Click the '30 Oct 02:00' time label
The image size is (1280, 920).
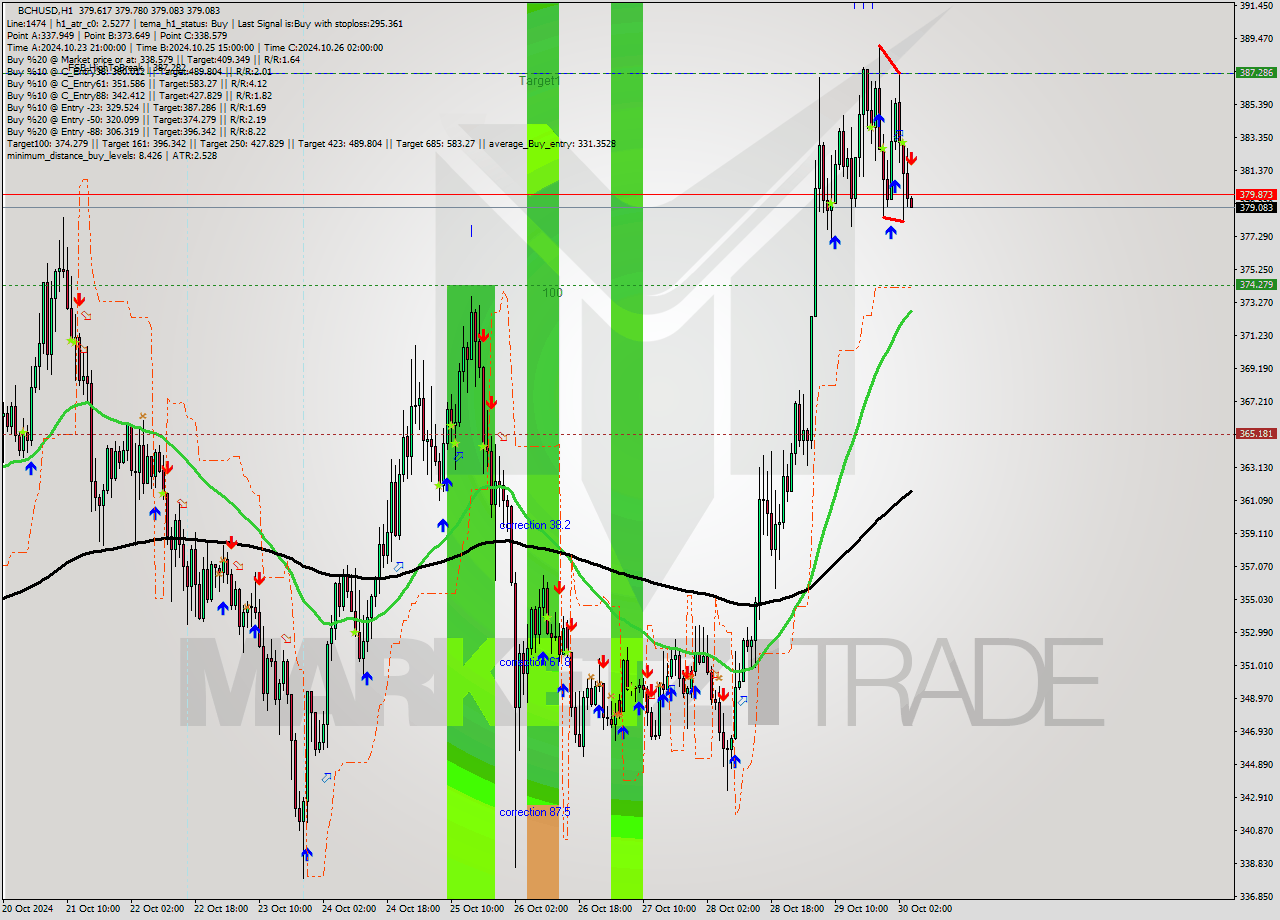(924, 909)
